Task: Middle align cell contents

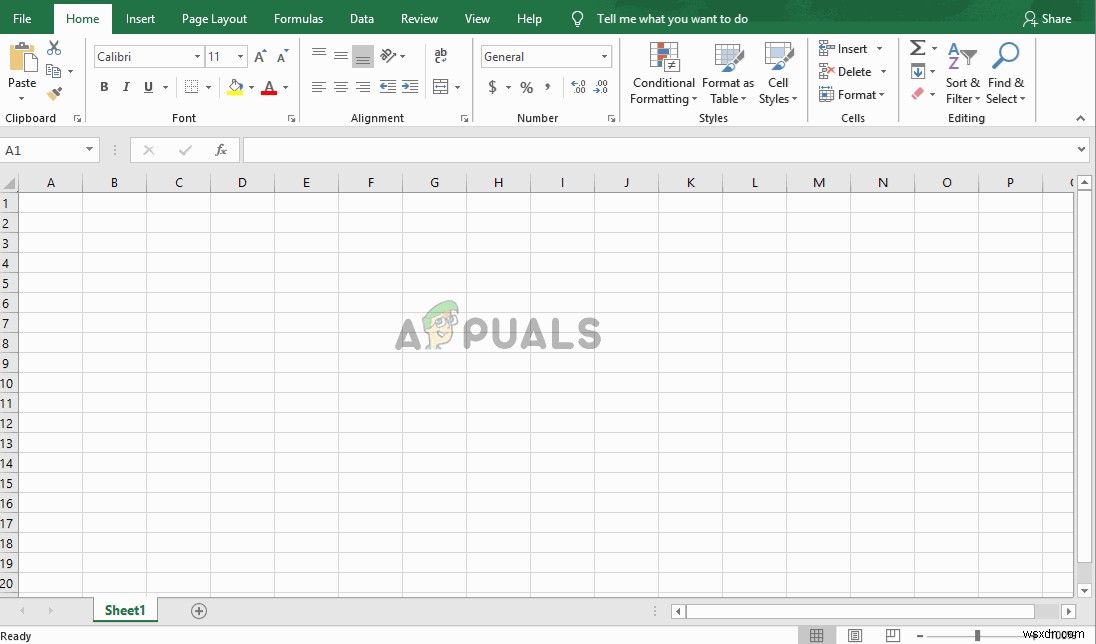Action: click(341, 56)
